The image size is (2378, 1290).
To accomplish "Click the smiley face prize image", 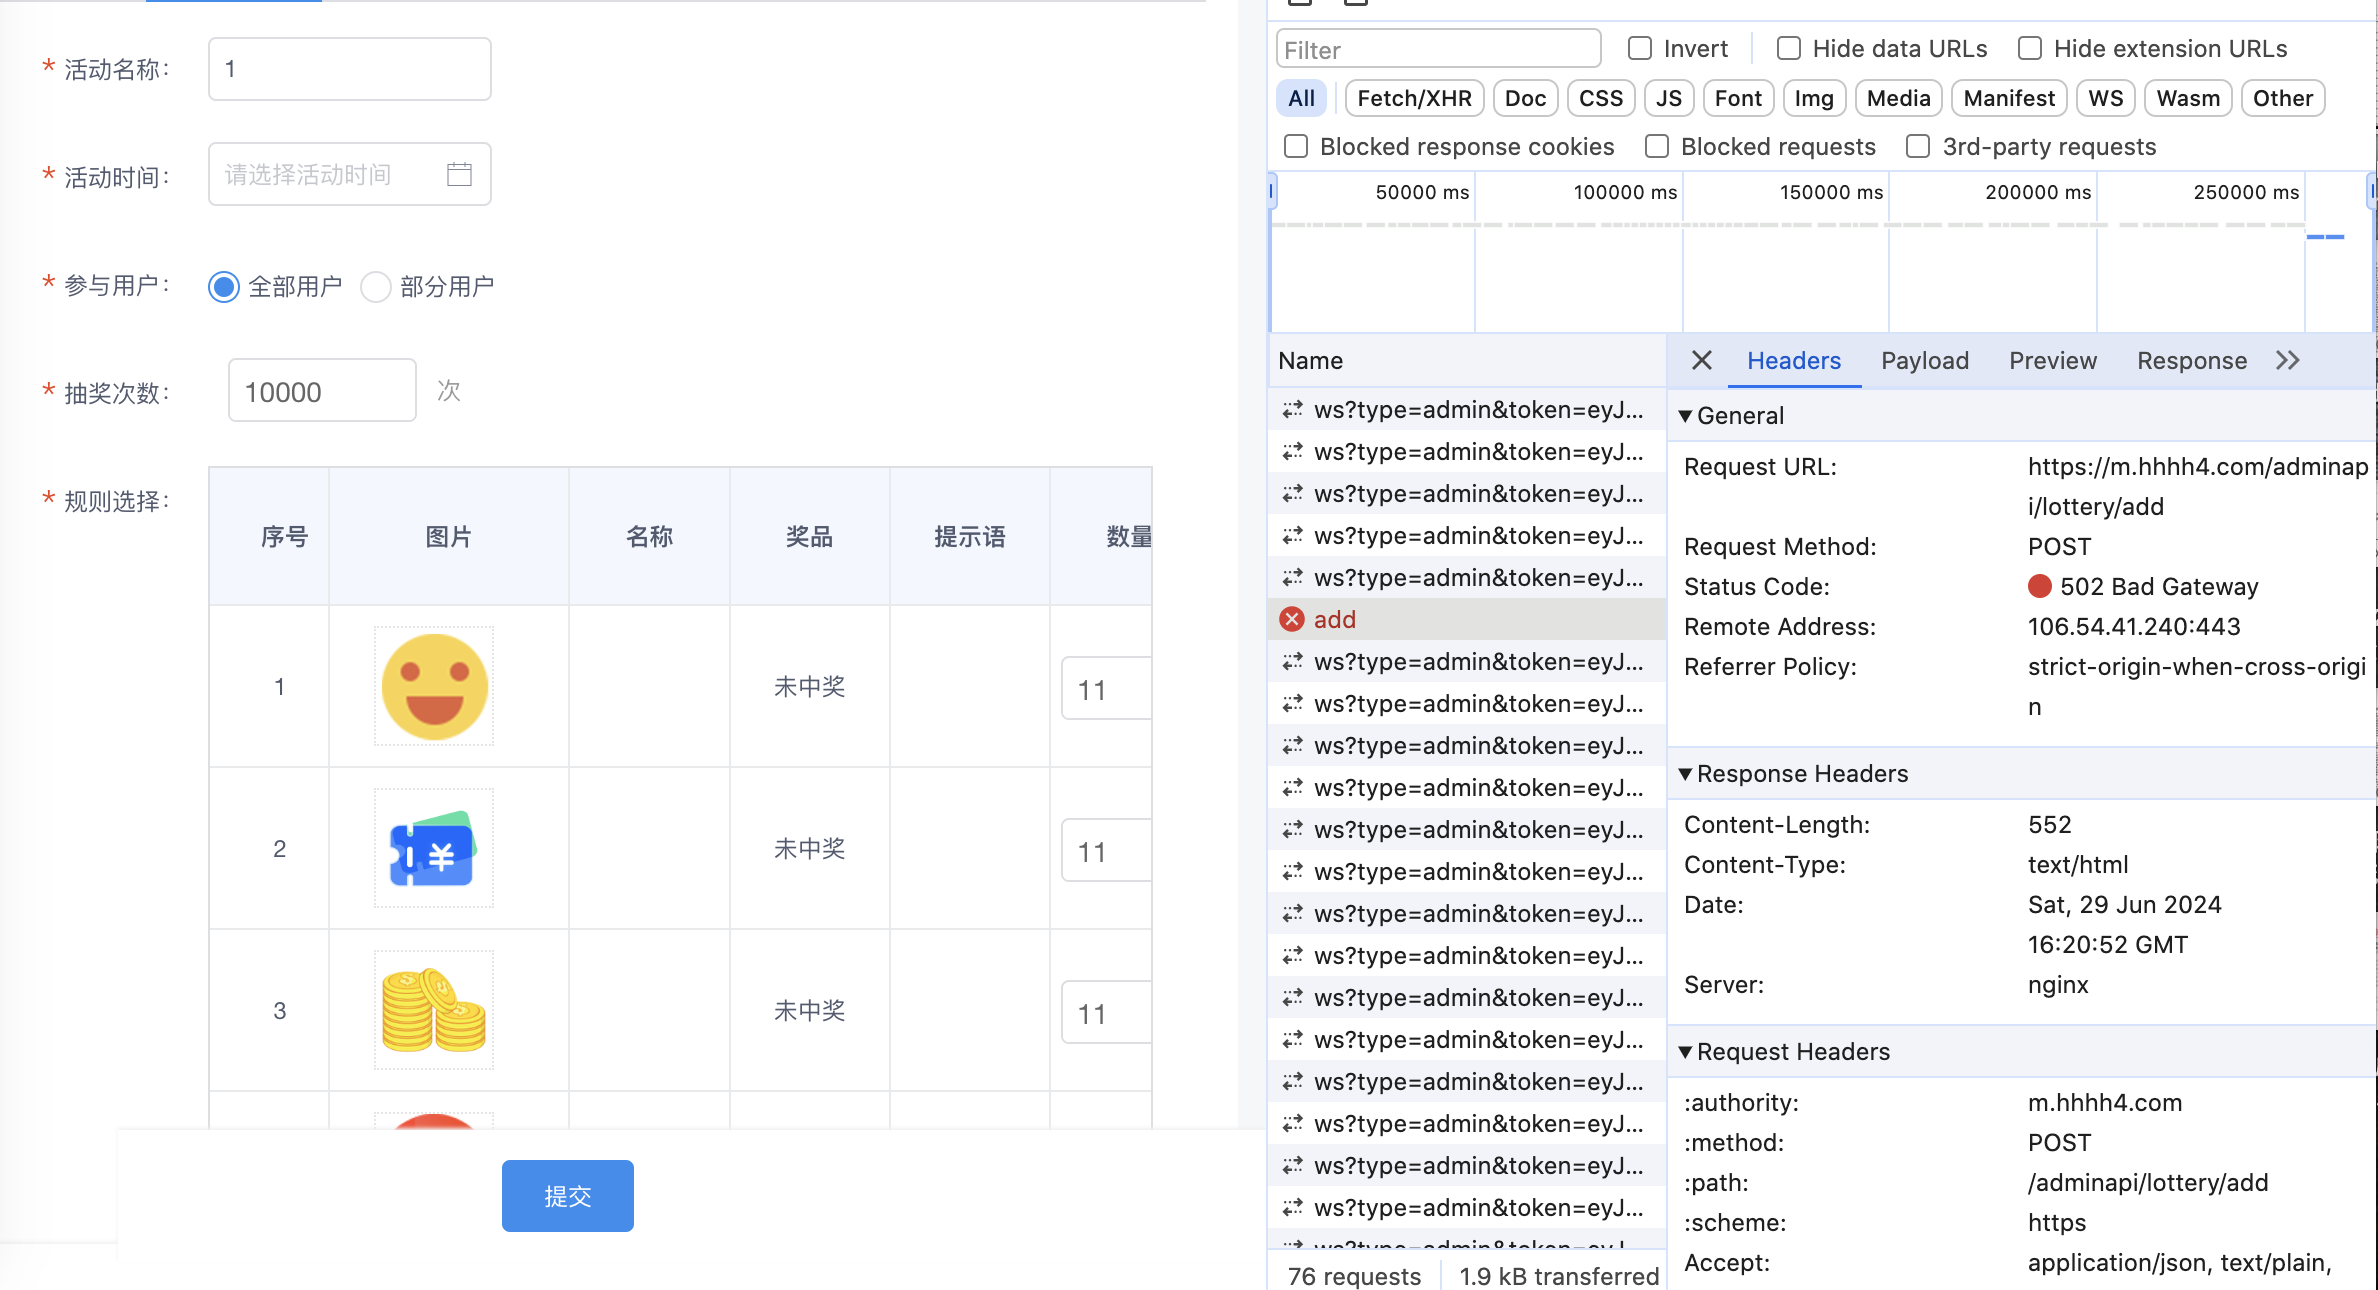I will click(x=434, y=687).
